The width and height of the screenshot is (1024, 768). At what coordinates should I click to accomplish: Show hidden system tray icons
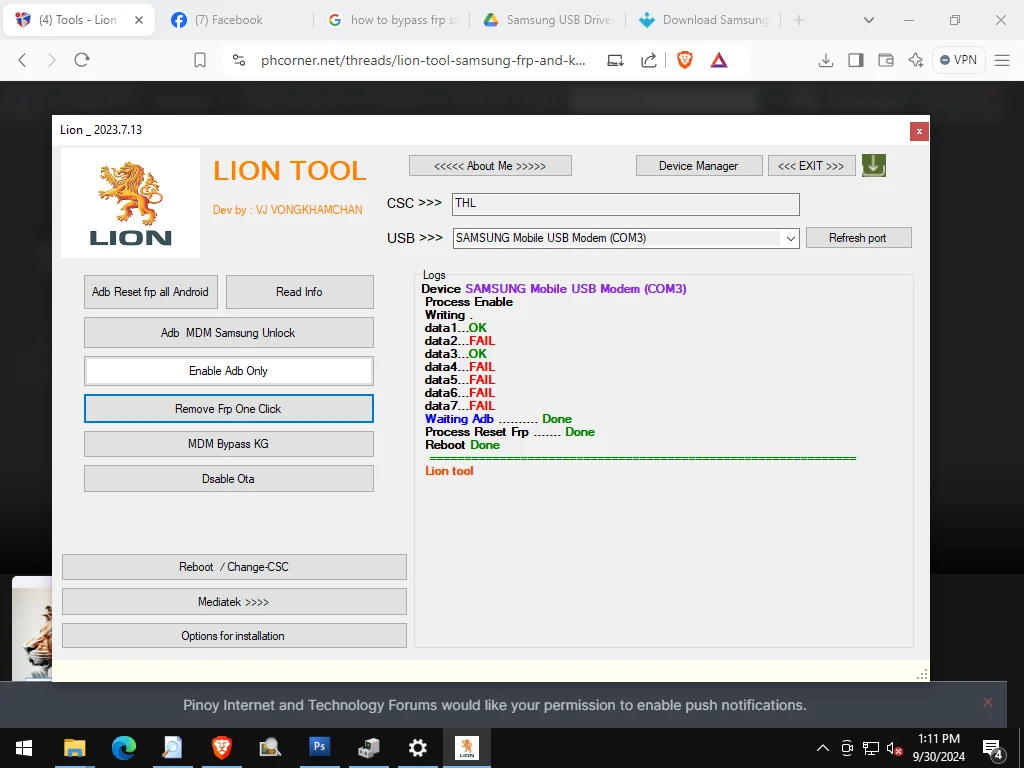coord(823,748)
